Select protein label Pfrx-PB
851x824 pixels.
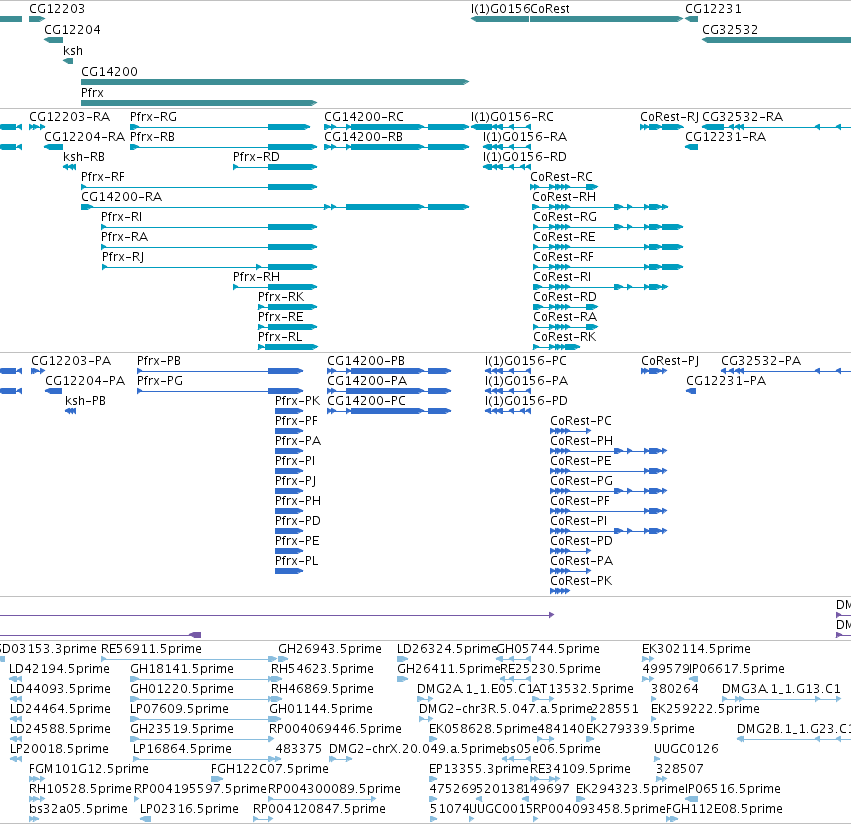[159, 361]
